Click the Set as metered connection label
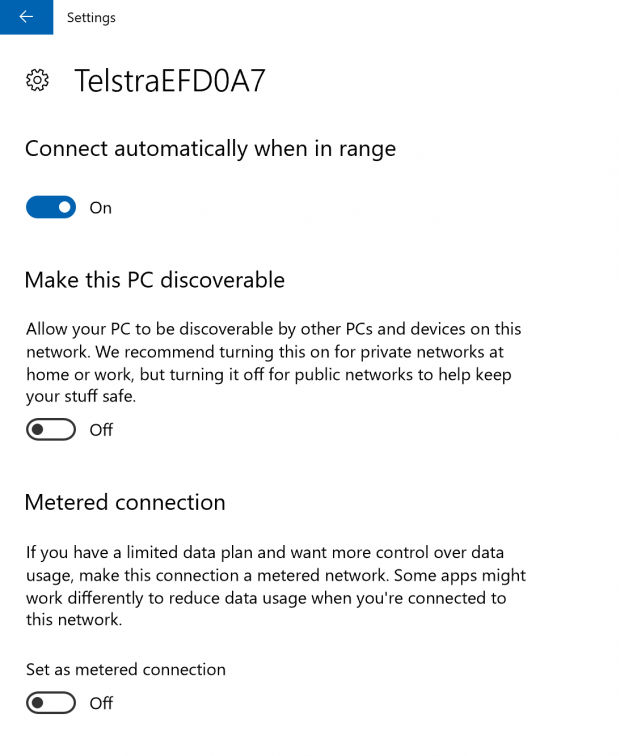The image size is (620, 756). (x=126, y=669)
